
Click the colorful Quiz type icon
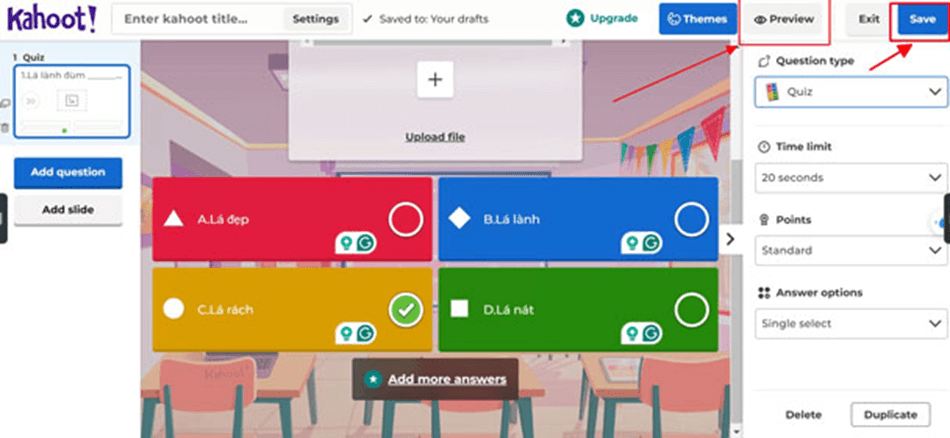772,92
